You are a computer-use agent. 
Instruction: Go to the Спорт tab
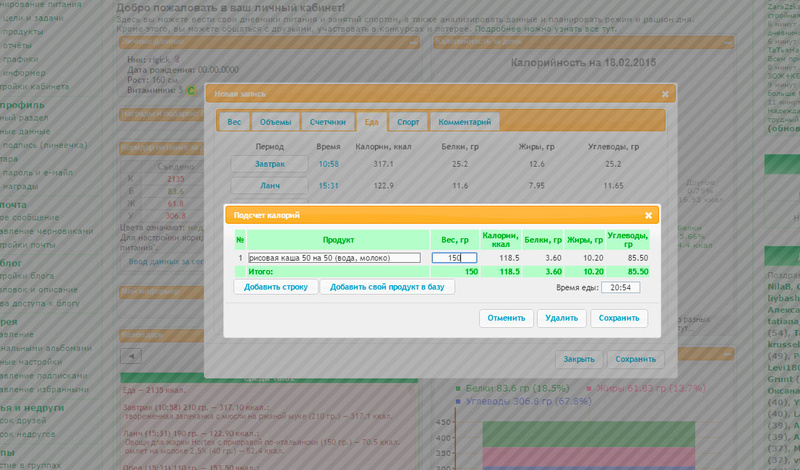pyautogui.click(x=408, y=122)
